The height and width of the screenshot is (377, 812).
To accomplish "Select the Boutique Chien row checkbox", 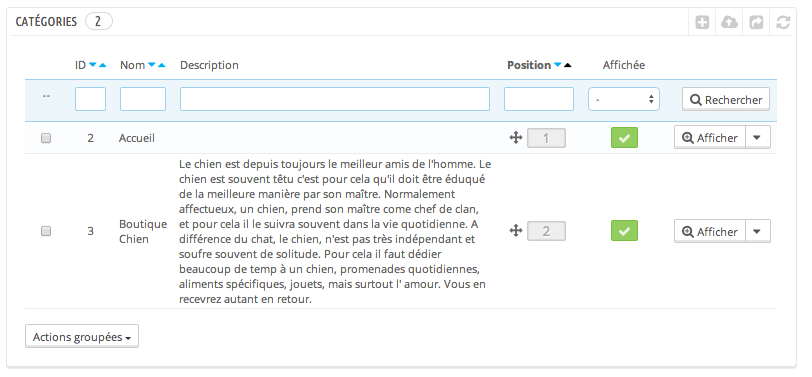I will point(46,231).
